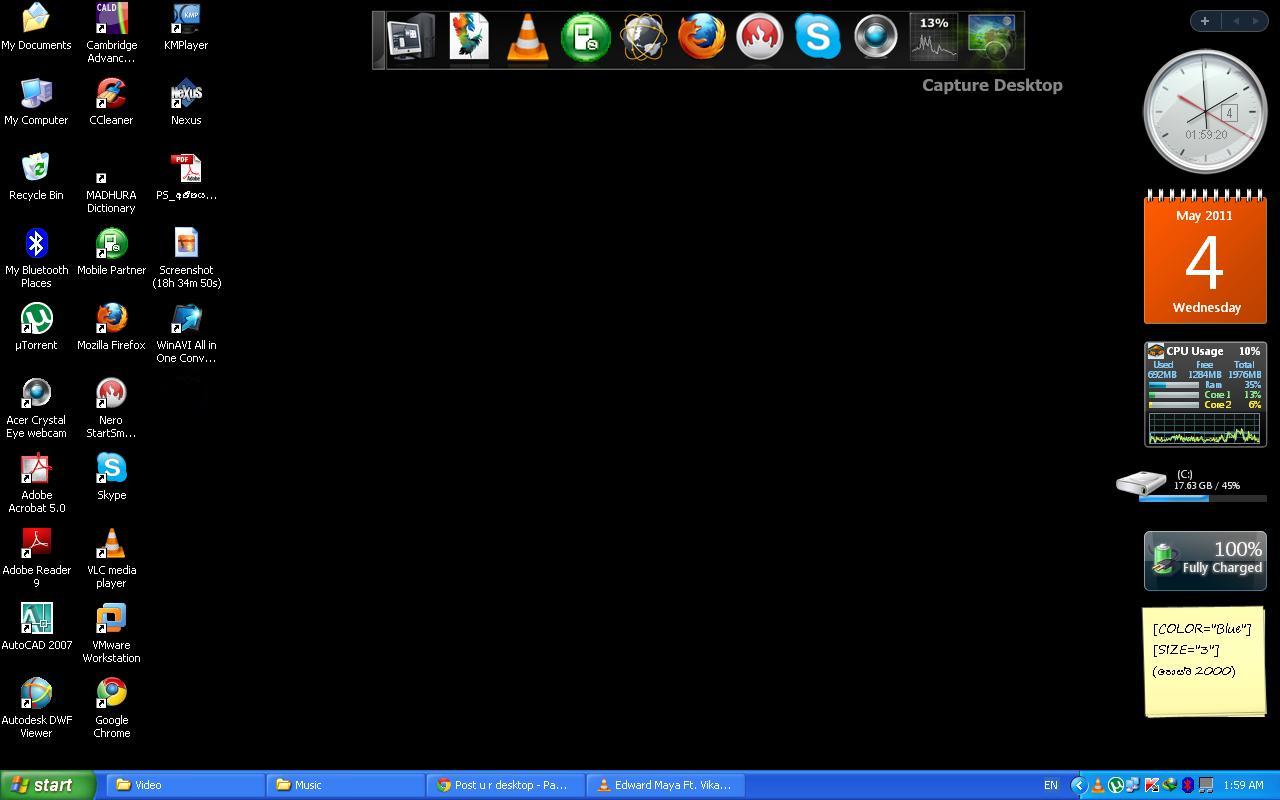Screen dimensions: 1280x800
Task: Click the analog clock gadget
Action: pos(1205,112)
